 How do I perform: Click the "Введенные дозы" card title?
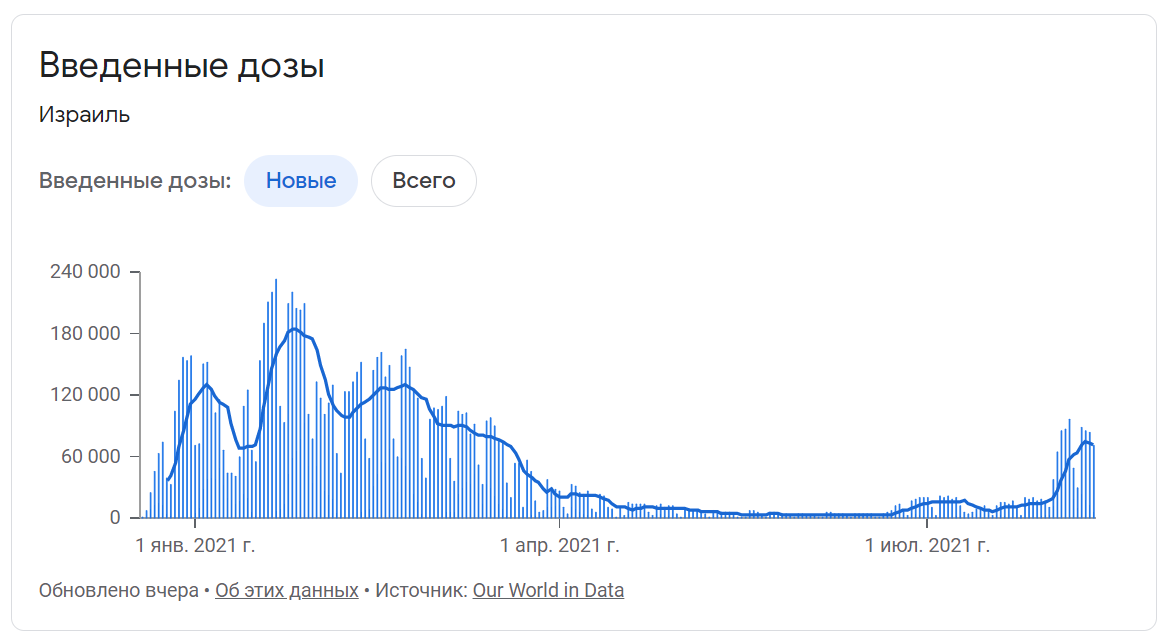(x=182, y=65)
